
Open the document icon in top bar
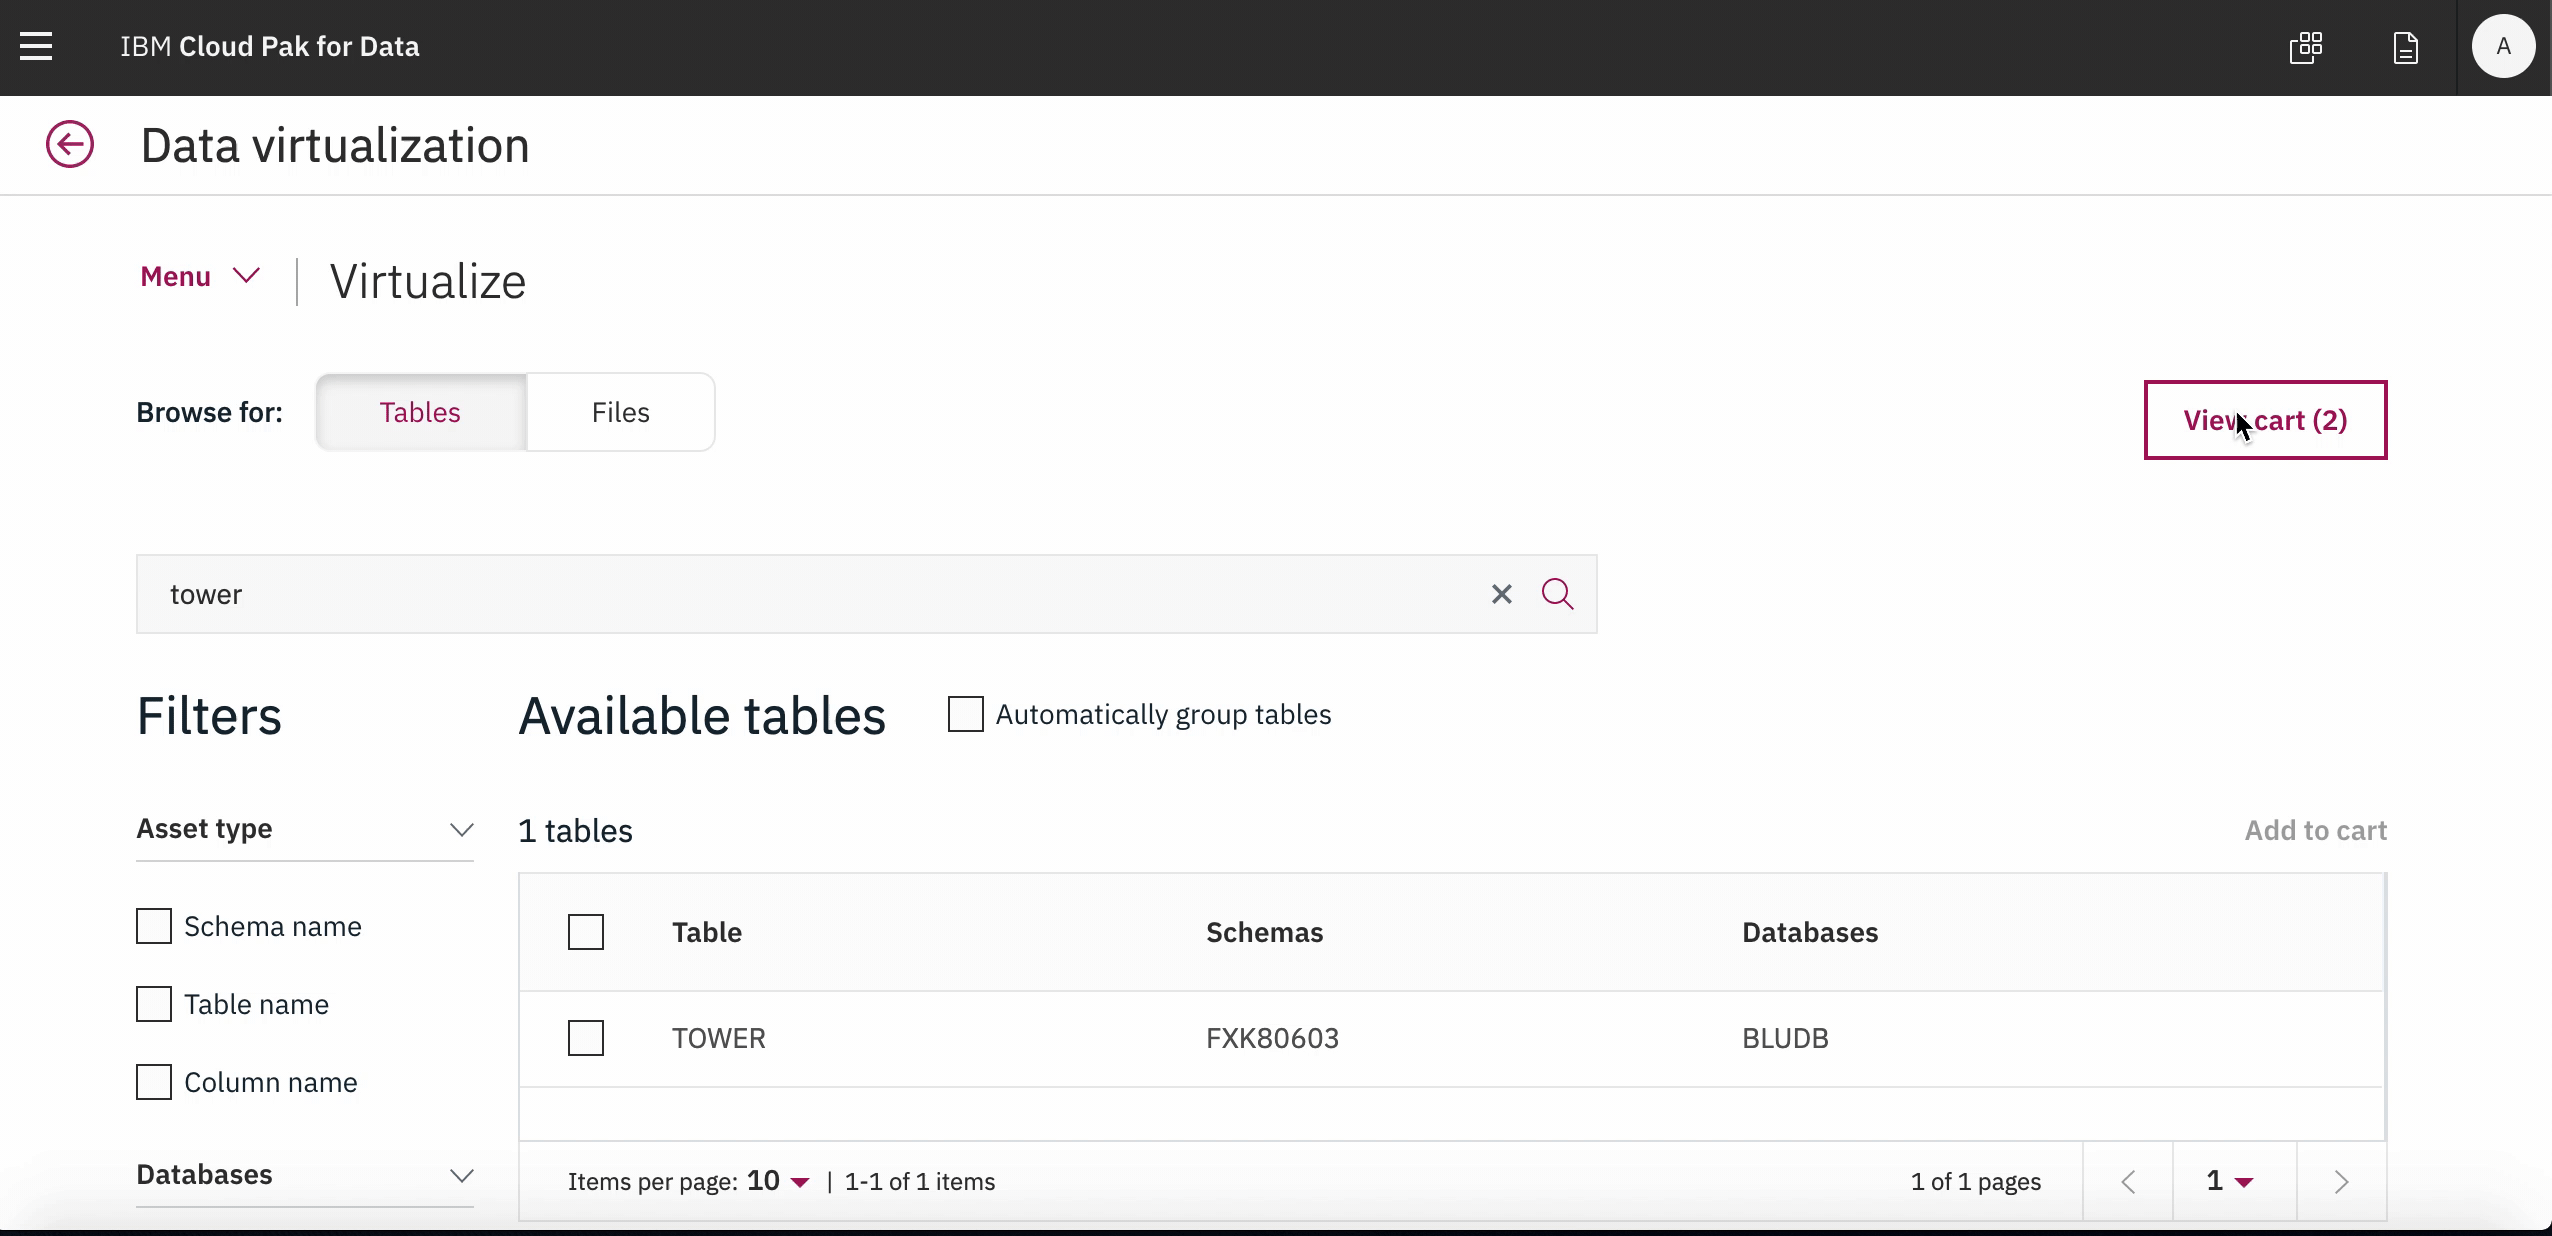(2405, 47)
